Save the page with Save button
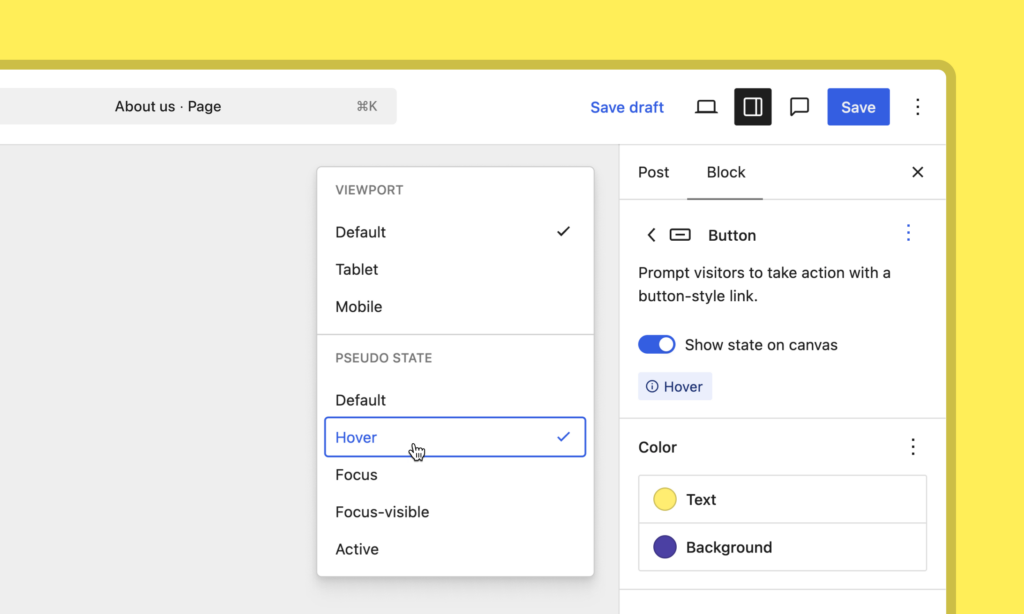 pos(858,106)
